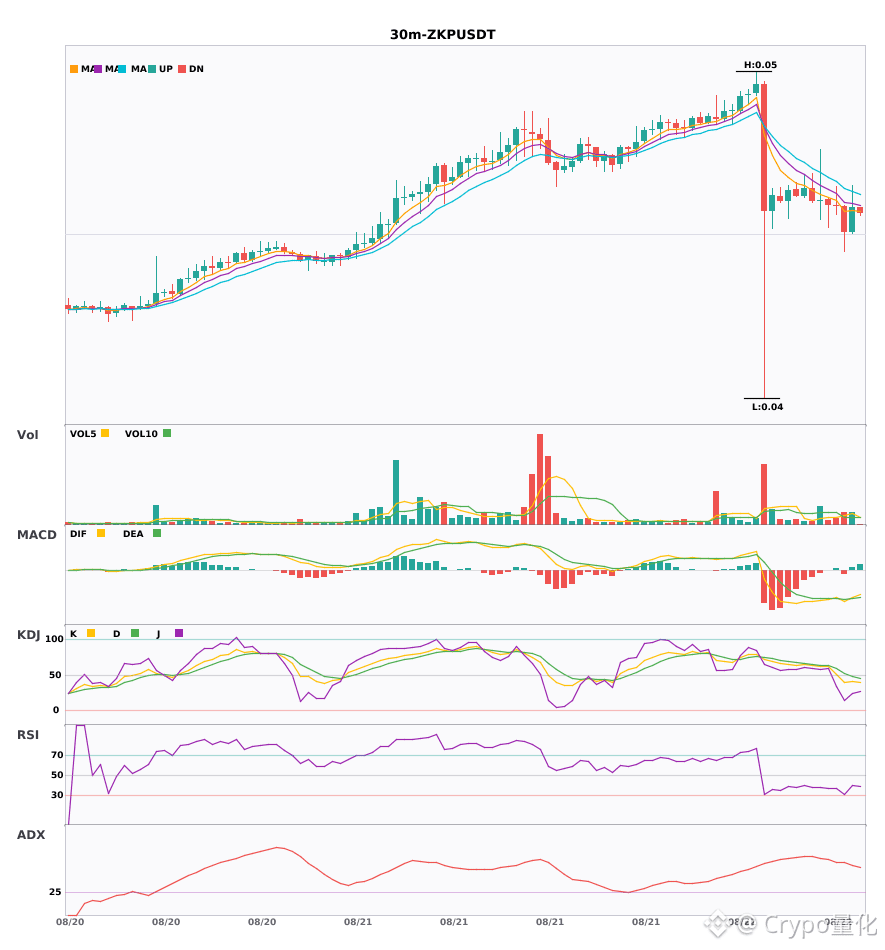The width and height of the screenshot is (885, 950).
Task: Toggle the red DN legend swatch
Action: tap(182, 69)
